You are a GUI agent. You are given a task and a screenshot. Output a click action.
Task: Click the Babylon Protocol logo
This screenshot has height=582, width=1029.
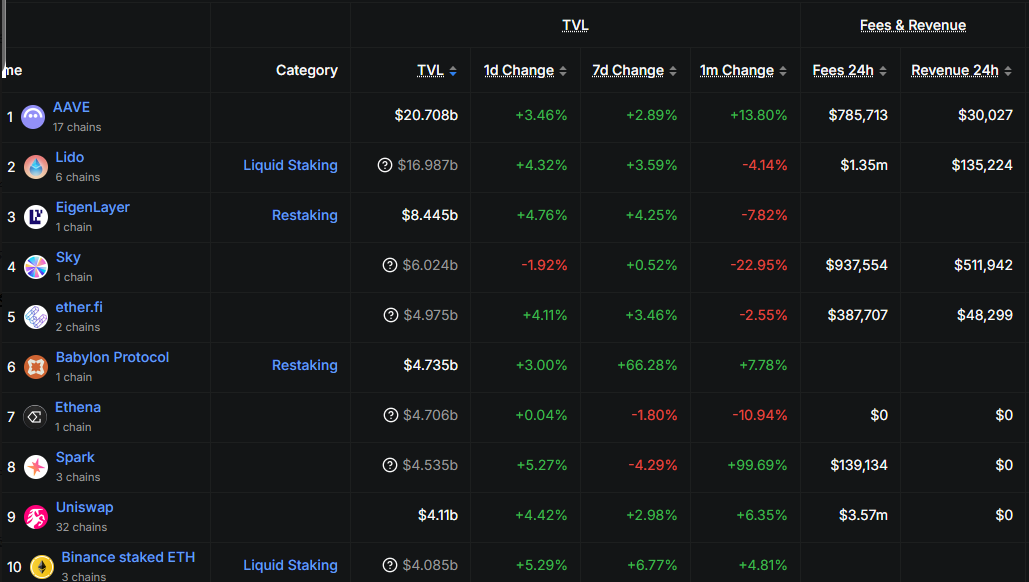[x=36, y=367]
